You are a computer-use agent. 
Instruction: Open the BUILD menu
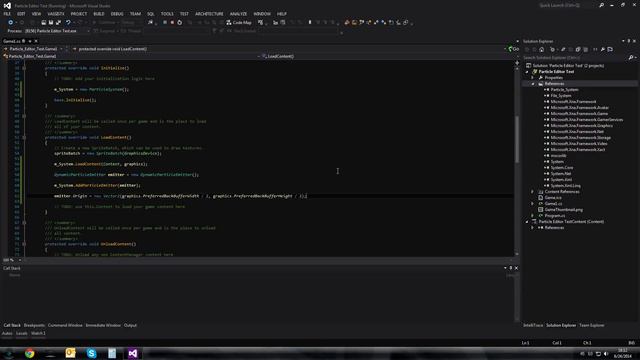point(99,14)
